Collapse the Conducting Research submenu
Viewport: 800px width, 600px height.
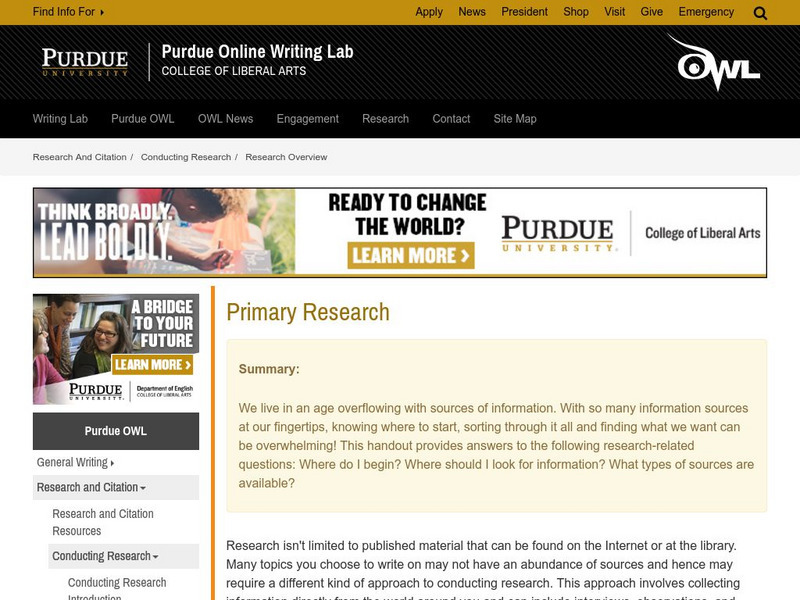click(123, 556)
